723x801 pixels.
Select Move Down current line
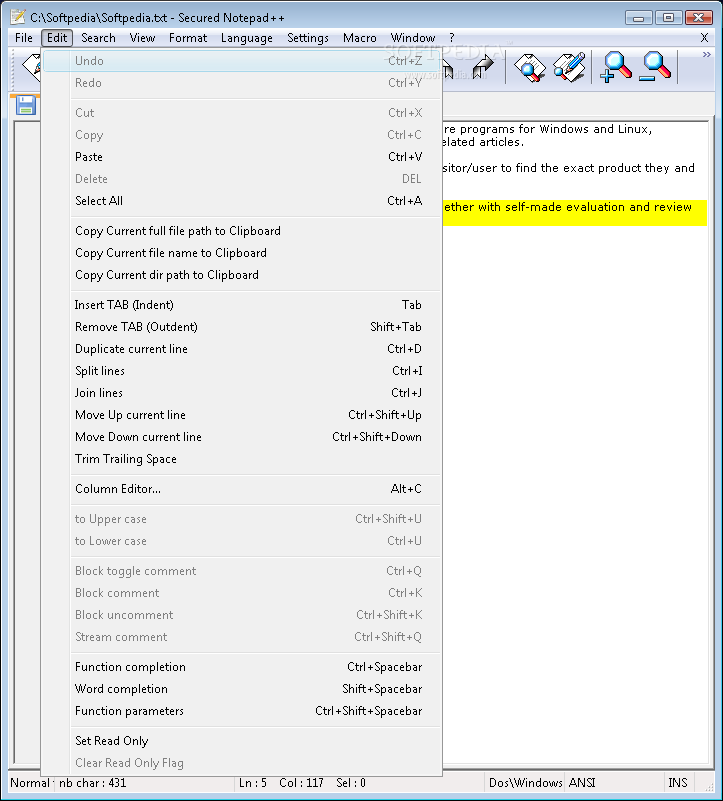click(241, 437)
